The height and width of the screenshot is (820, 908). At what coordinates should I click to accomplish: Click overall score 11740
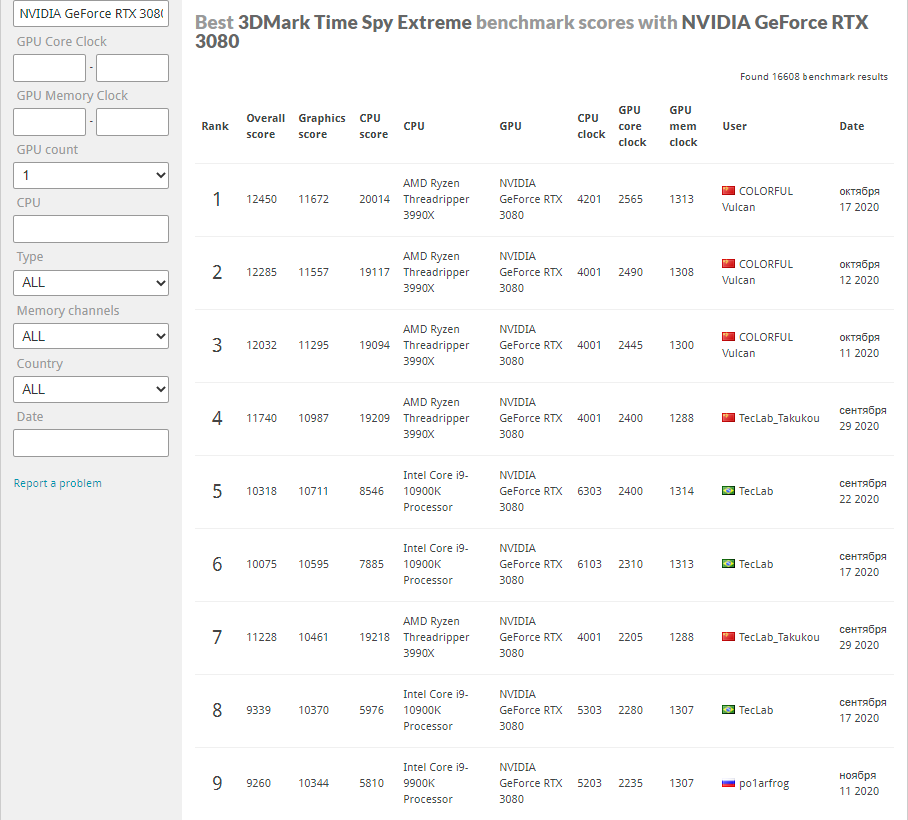point(261,418)
